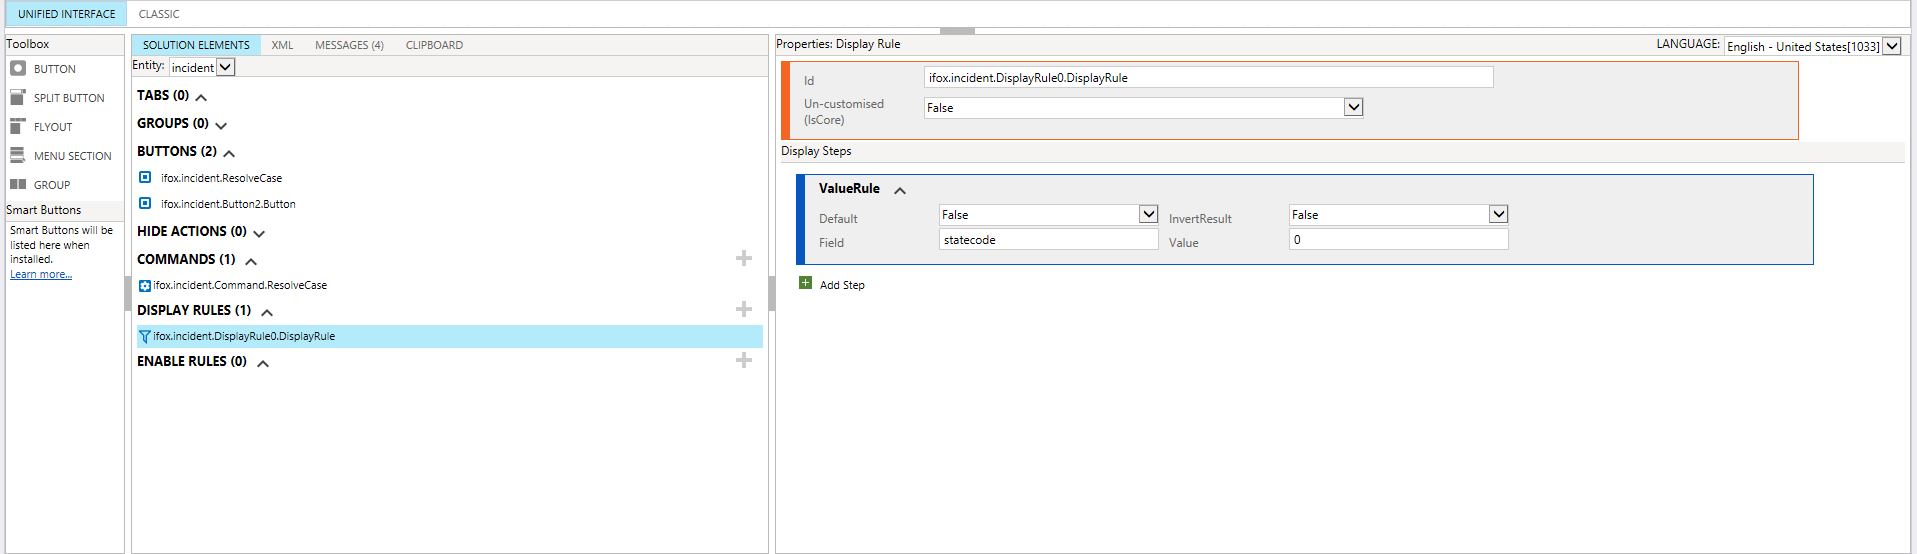Select the Flyout icon in Toolbox
Screen dimensions: 1917x554
click(18, 126)
